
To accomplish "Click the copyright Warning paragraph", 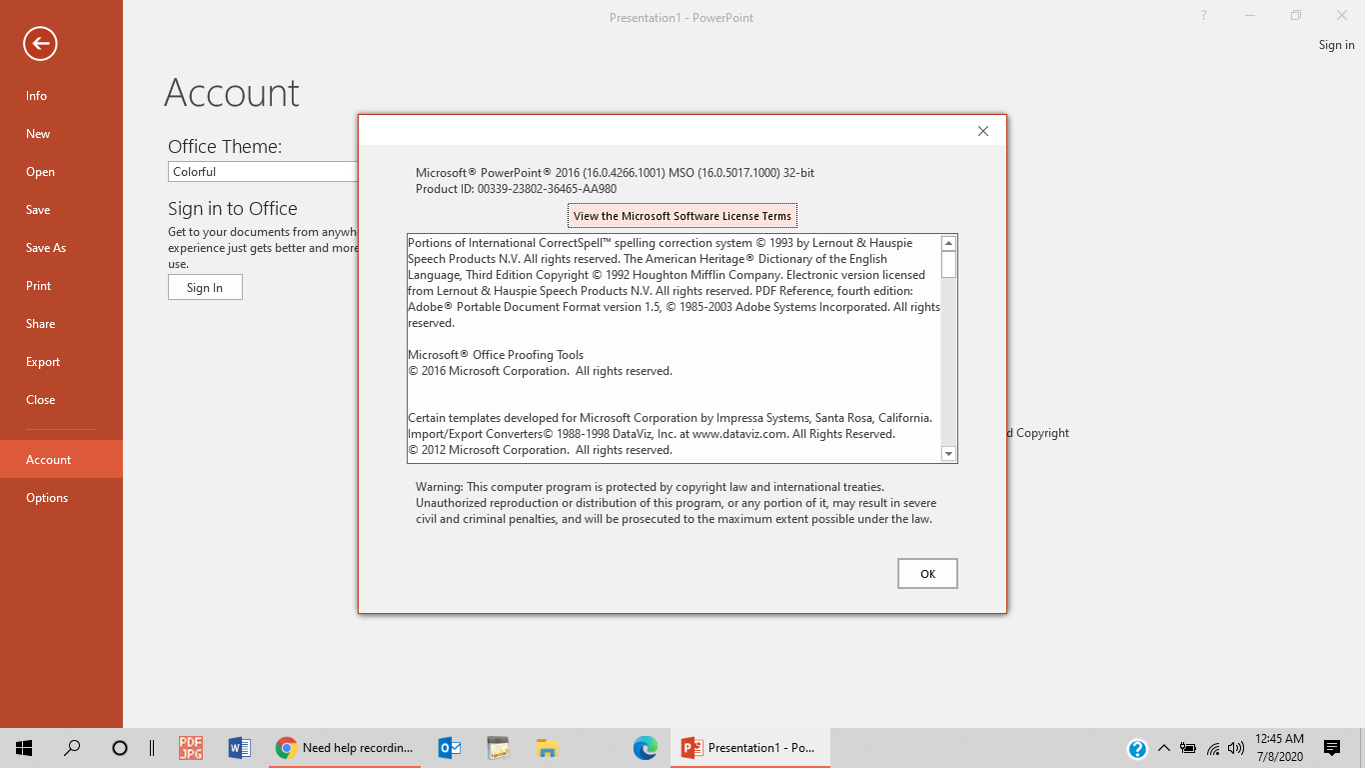I will tap(676, 503).
